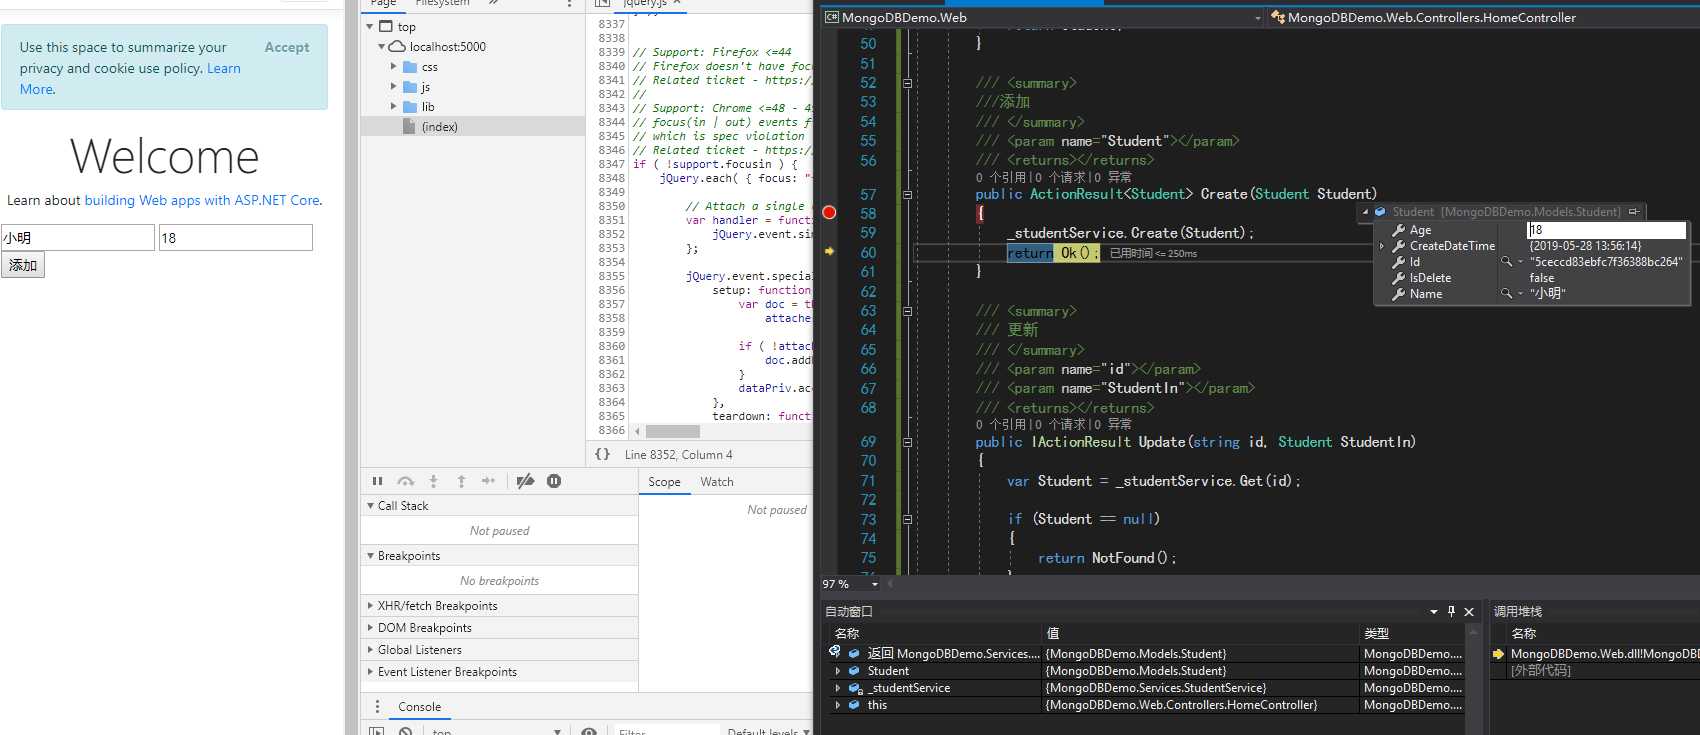Collapse the localhost:5000 node
The image size is (1700, 735).
coord(381,47)
